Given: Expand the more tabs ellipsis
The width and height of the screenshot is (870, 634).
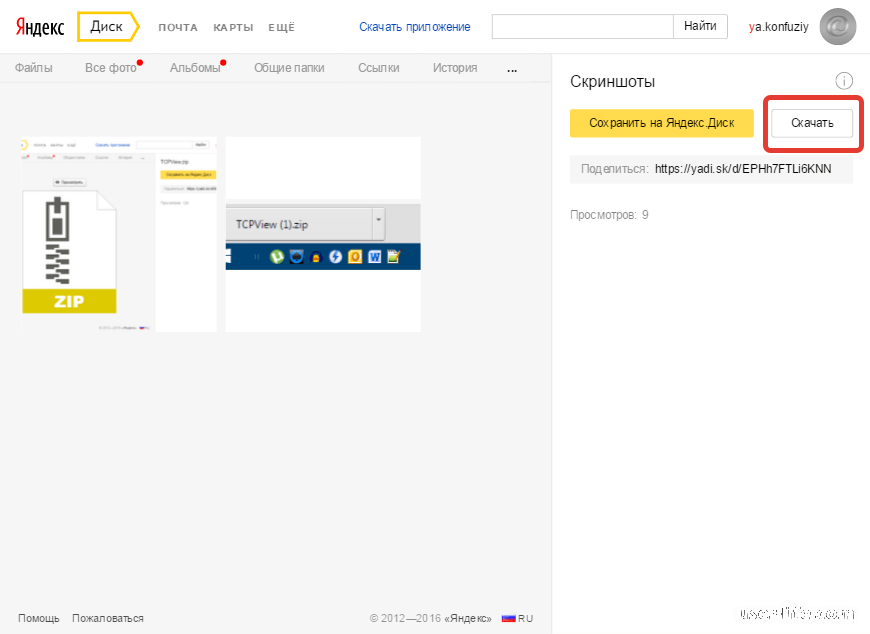Looking at the screenshot, I should pos(512,70).
